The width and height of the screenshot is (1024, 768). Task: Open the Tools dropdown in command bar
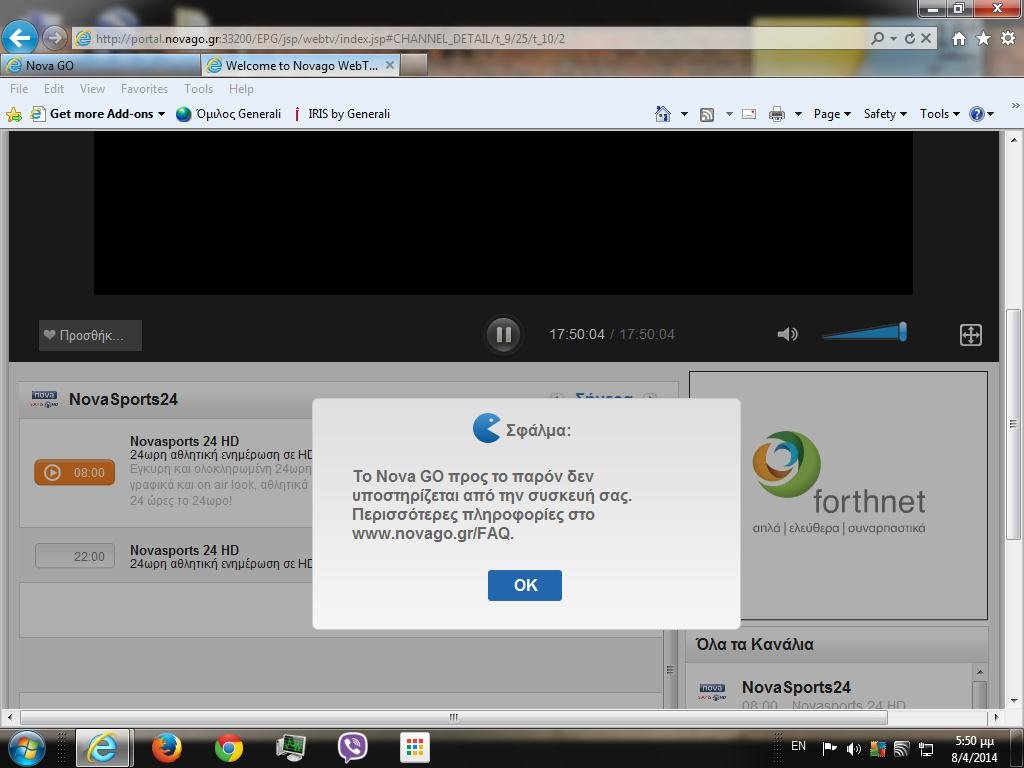click(x=939, y=114)
